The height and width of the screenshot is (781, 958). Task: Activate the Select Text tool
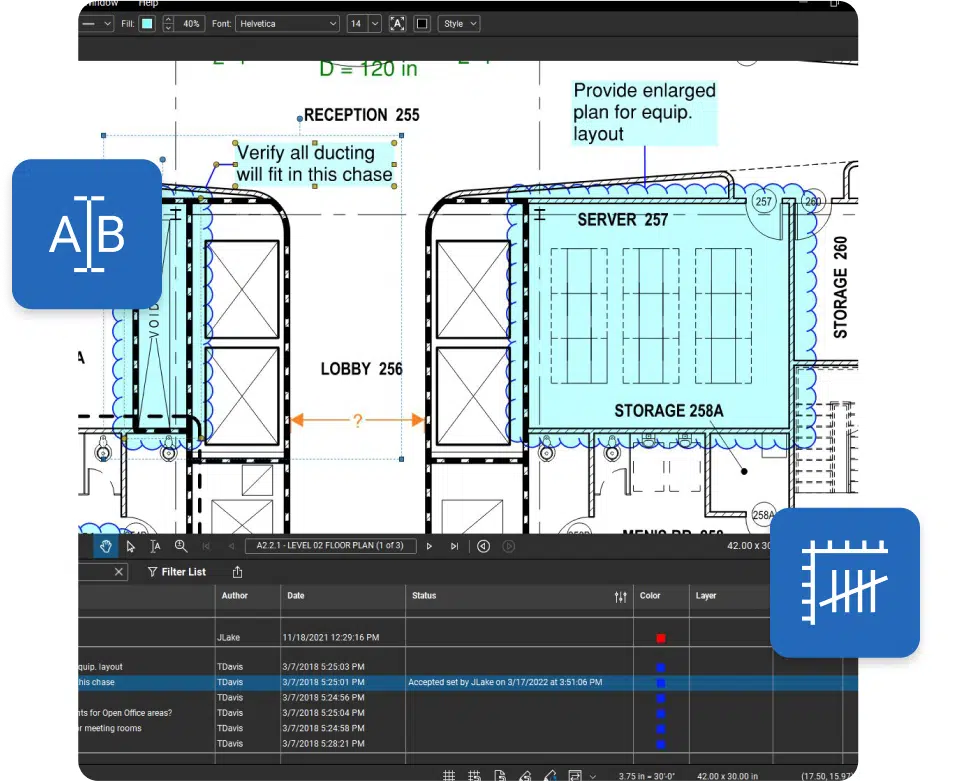(x=156, y=546)
